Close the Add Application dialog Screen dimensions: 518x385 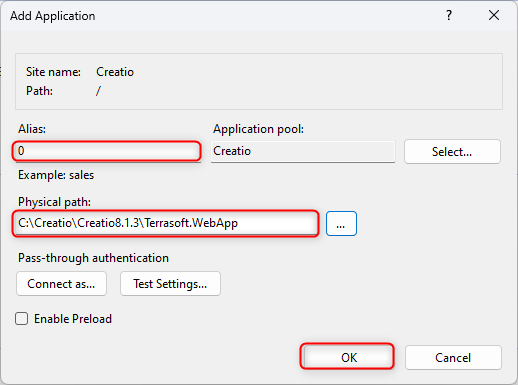tap(494, 15)
